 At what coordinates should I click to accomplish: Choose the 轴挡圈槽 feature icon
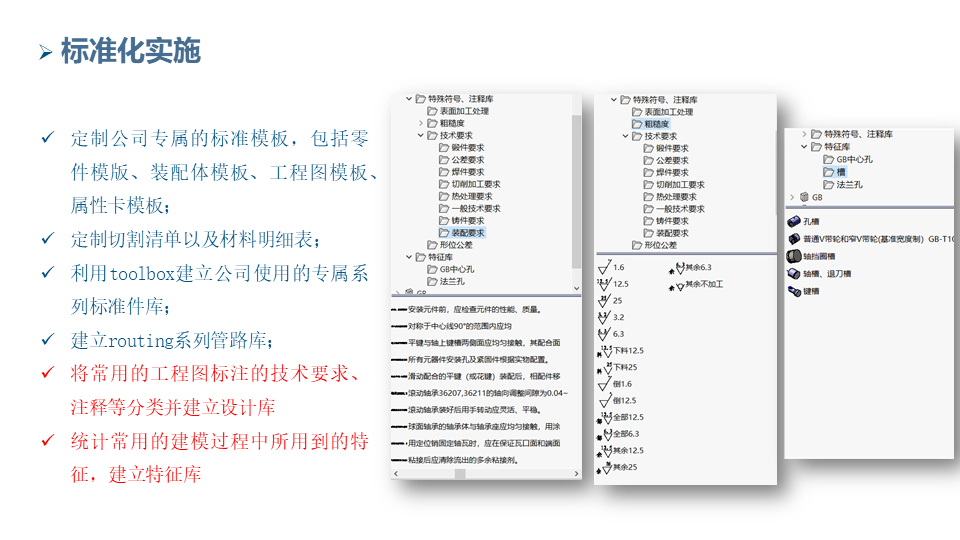(x=794, y=256)
